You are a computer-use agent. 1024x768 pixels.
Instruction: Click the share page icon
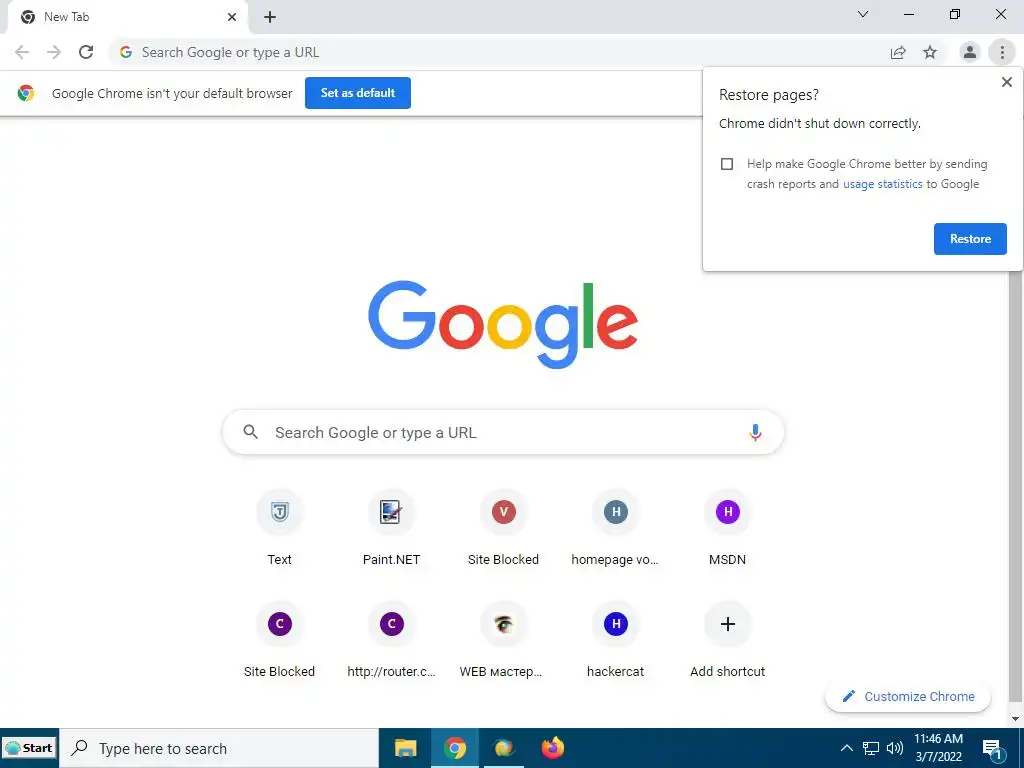tap(898, 52)
